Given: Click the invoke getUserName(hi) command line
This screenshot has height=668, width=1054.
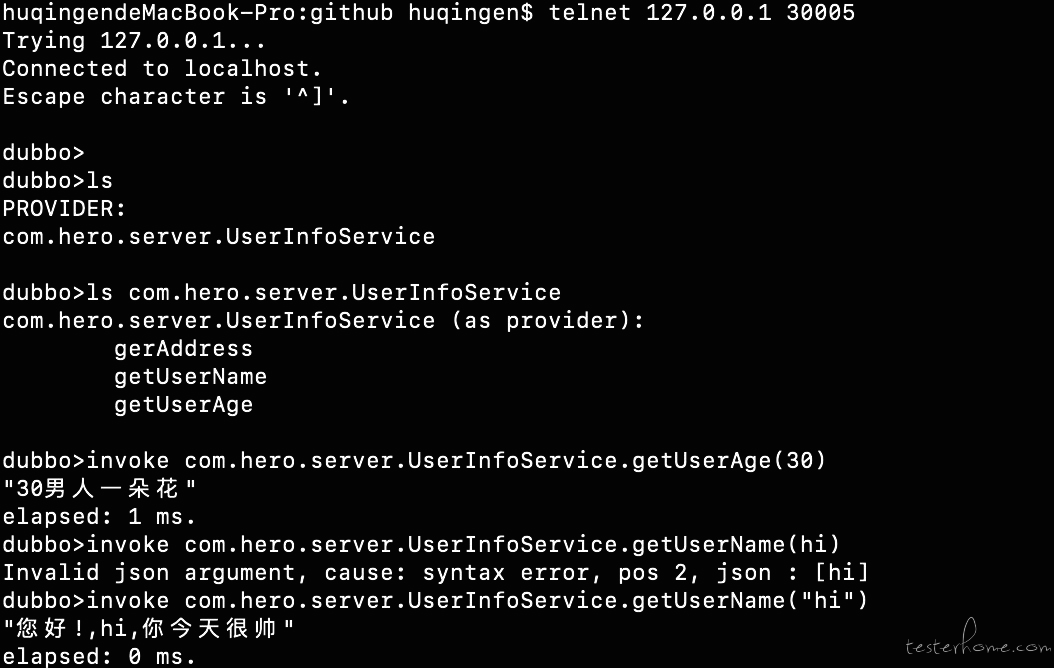Looking at the screenshot, I should tap(421, 544).
